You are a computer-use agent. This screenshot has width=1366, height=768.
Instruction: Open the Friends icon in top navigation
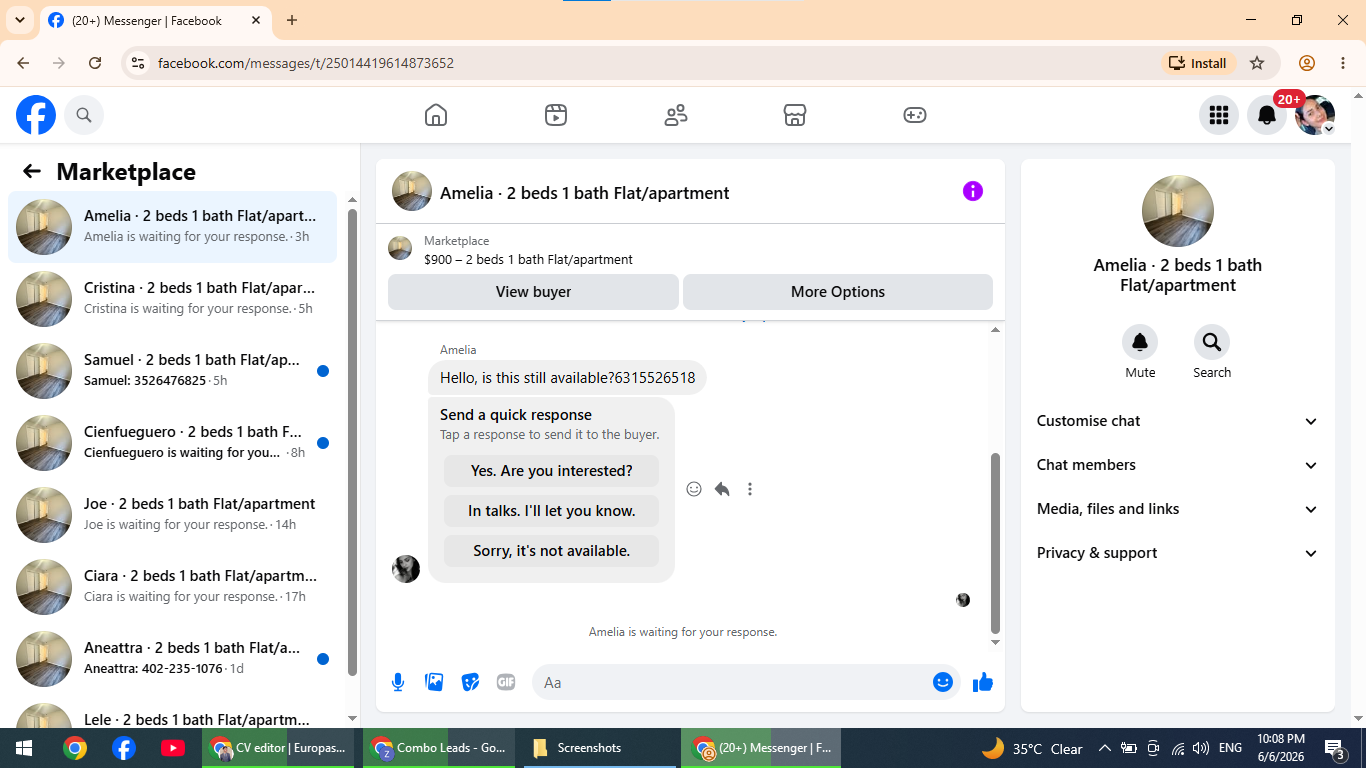676,115
